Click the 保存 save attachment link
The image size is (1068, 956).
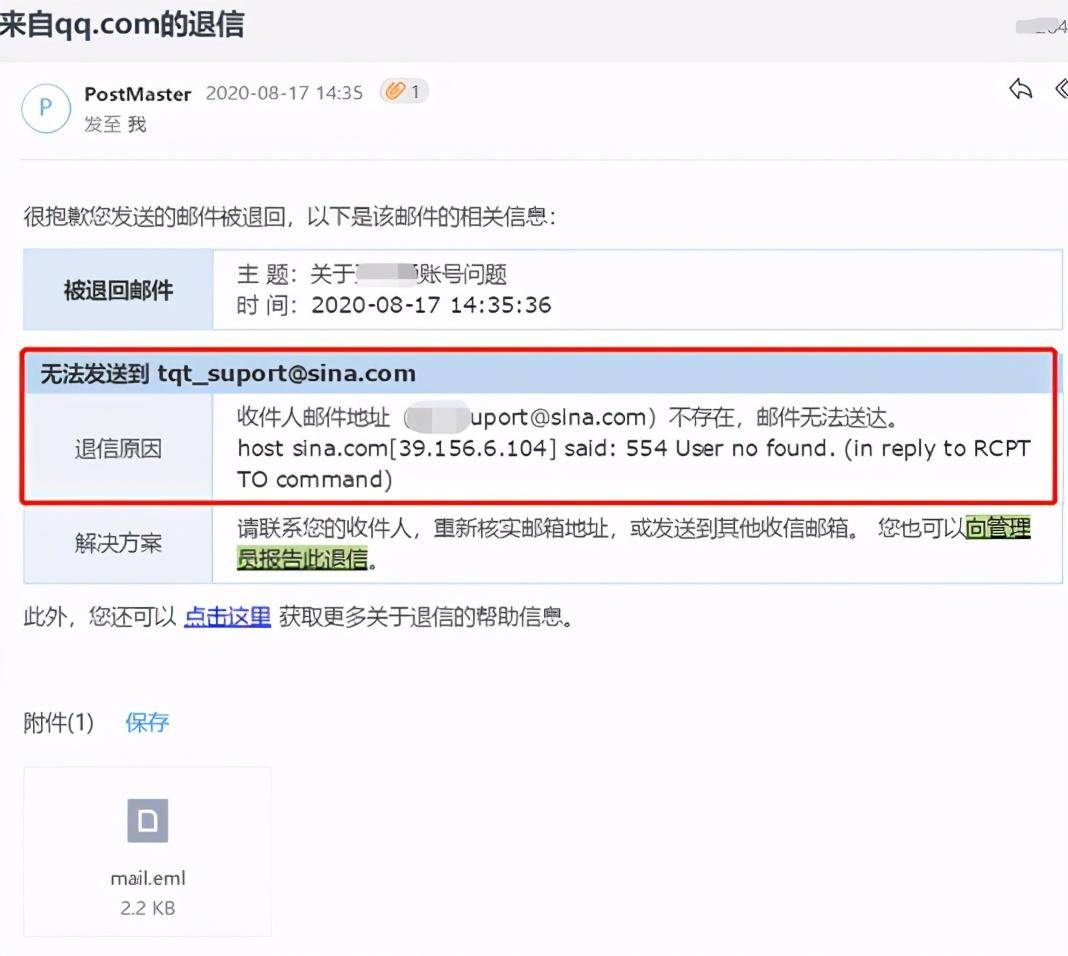pos(146,722)
